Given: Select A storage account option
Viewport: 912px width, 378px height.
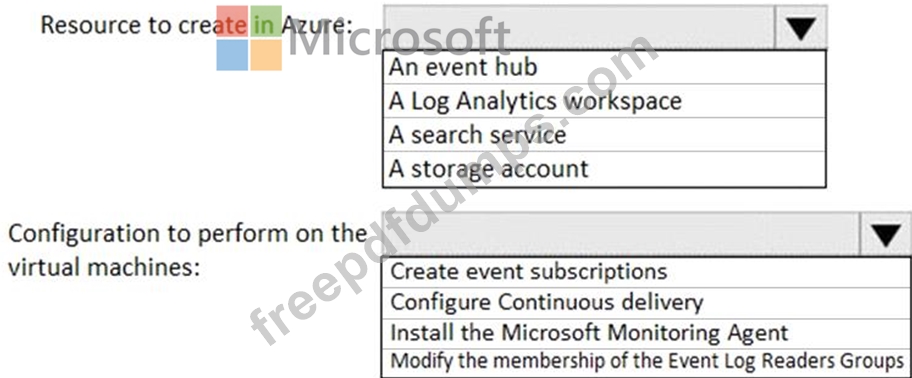Looking at the screenshot, I should pos(604,169).
